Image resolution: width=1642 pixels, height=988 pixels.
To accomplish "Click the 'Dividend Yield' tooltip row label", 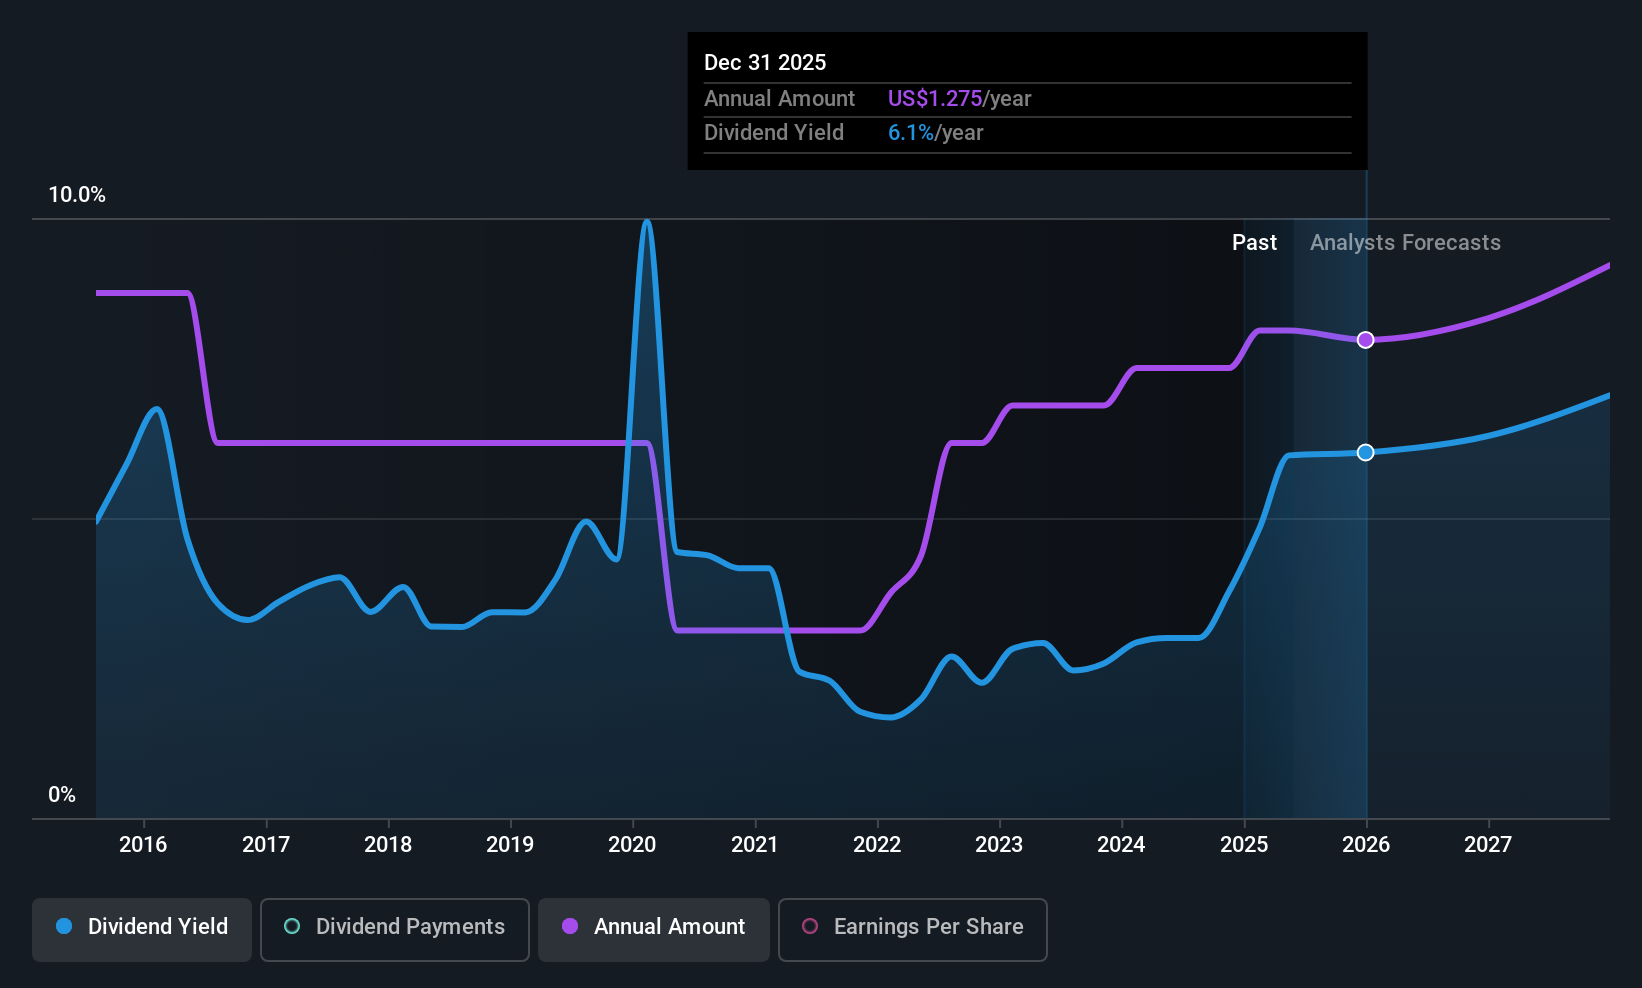I will pyautogui.click(x=774, y=133).
